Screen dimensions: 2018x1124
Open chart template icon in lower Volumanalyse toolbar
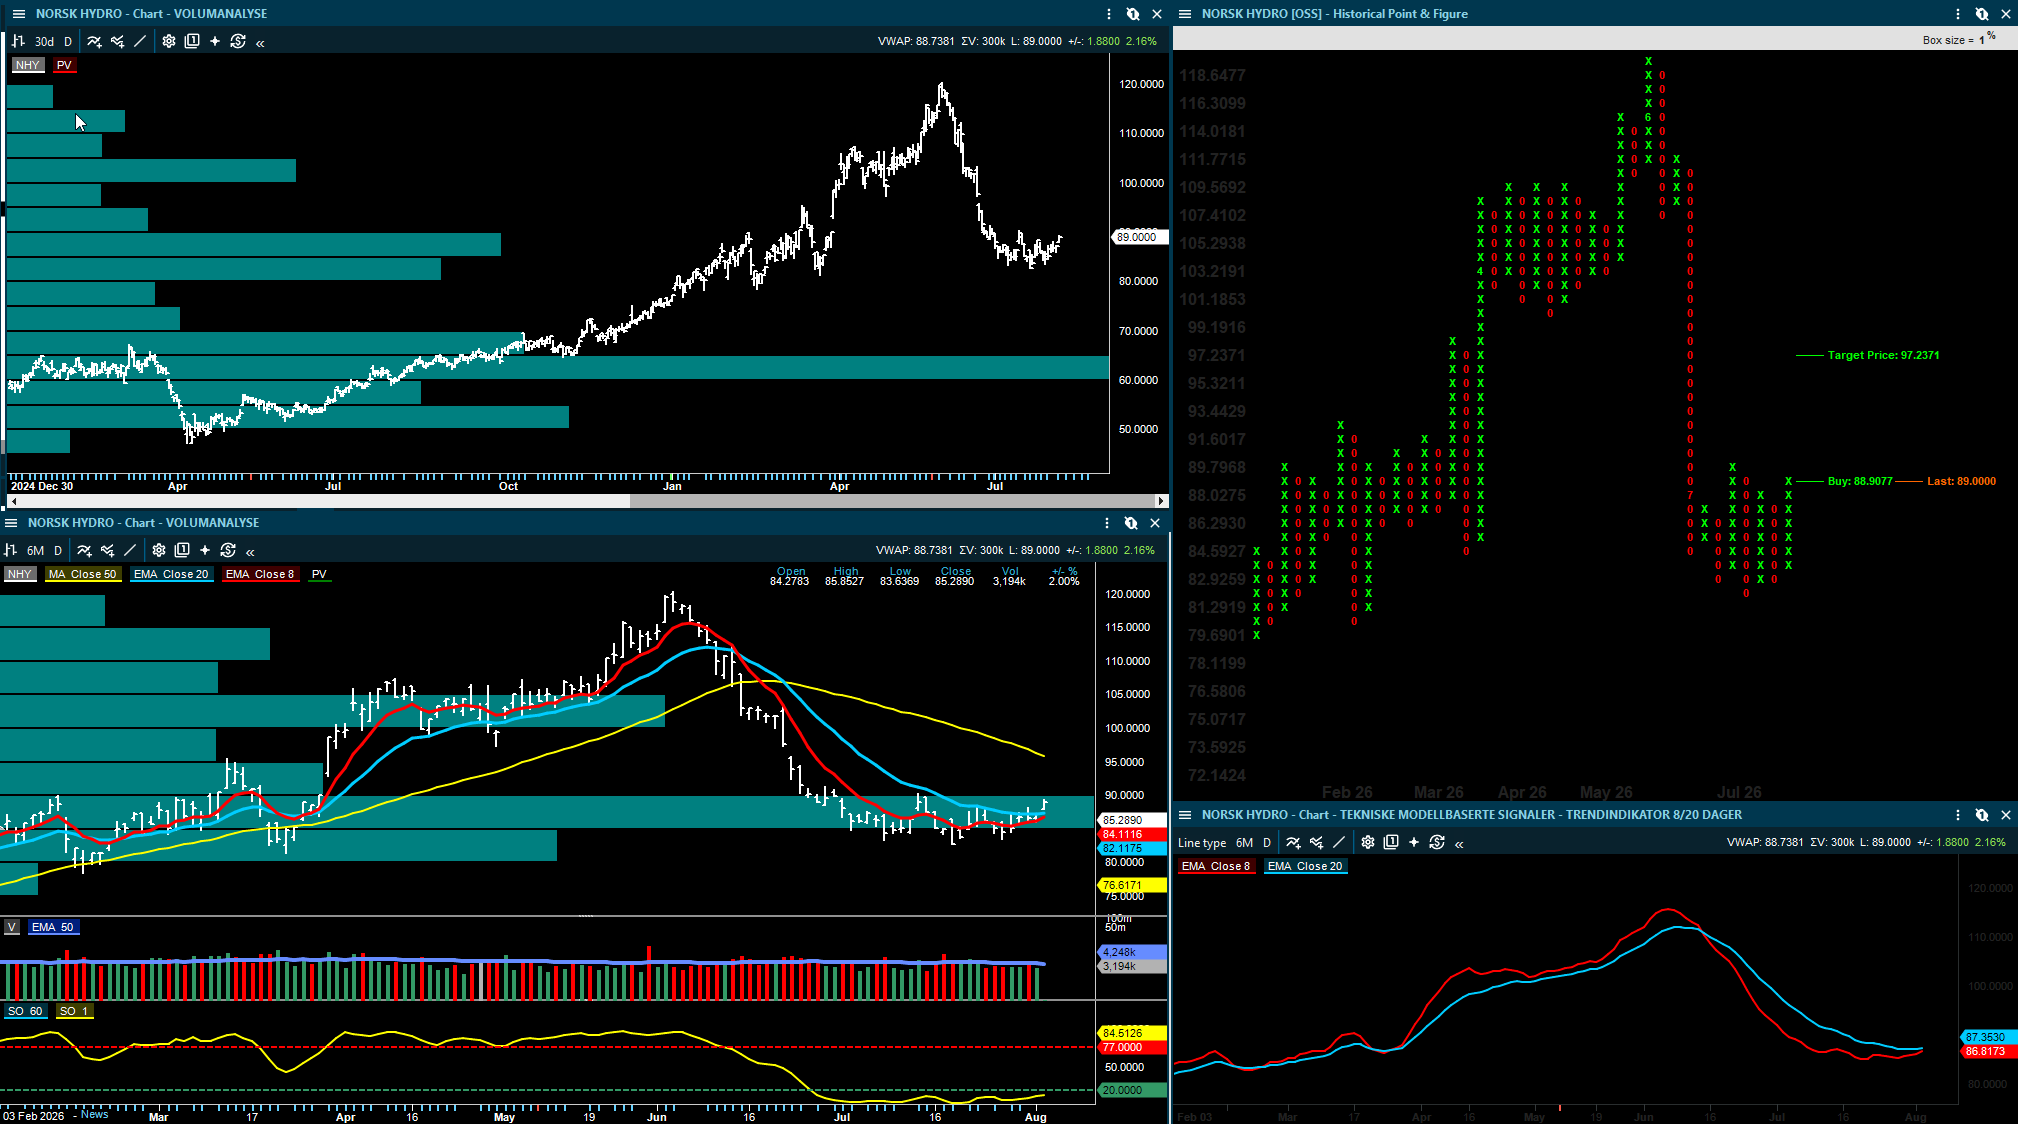[x=182, y=550]
